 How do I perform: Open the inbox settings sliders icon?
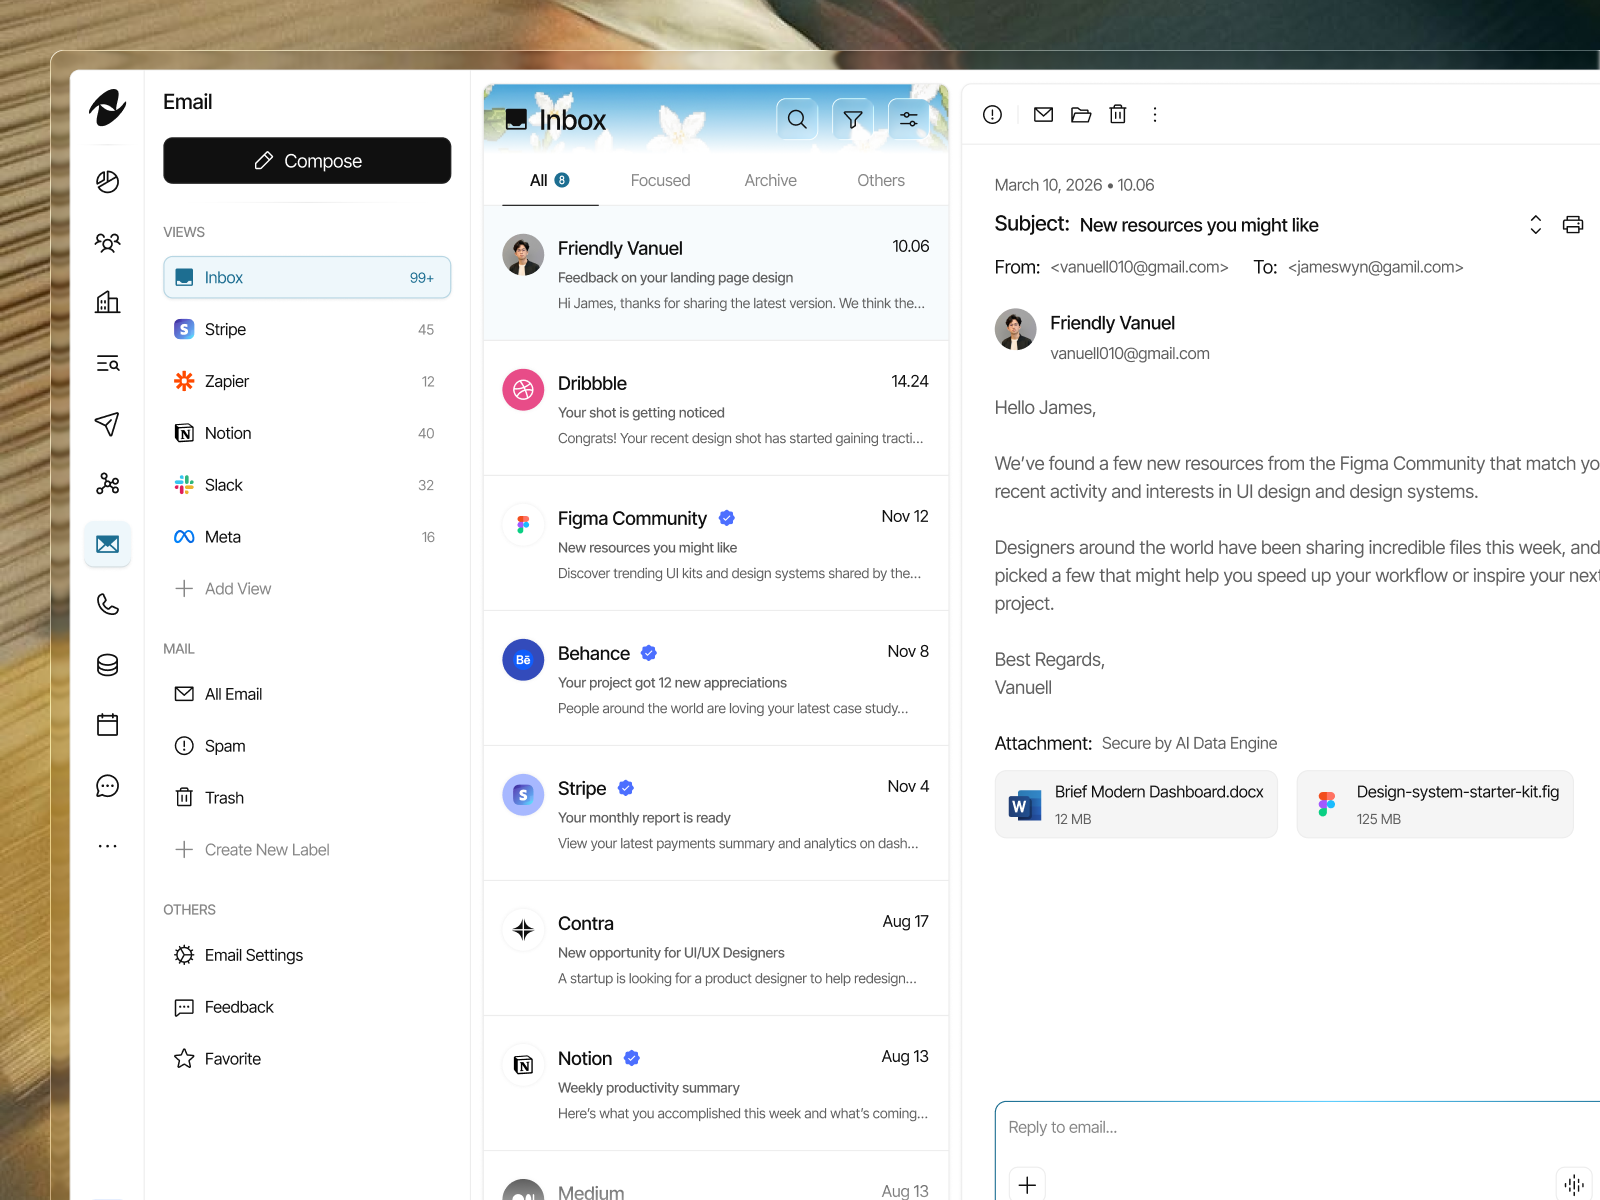(x=909, y=119)
